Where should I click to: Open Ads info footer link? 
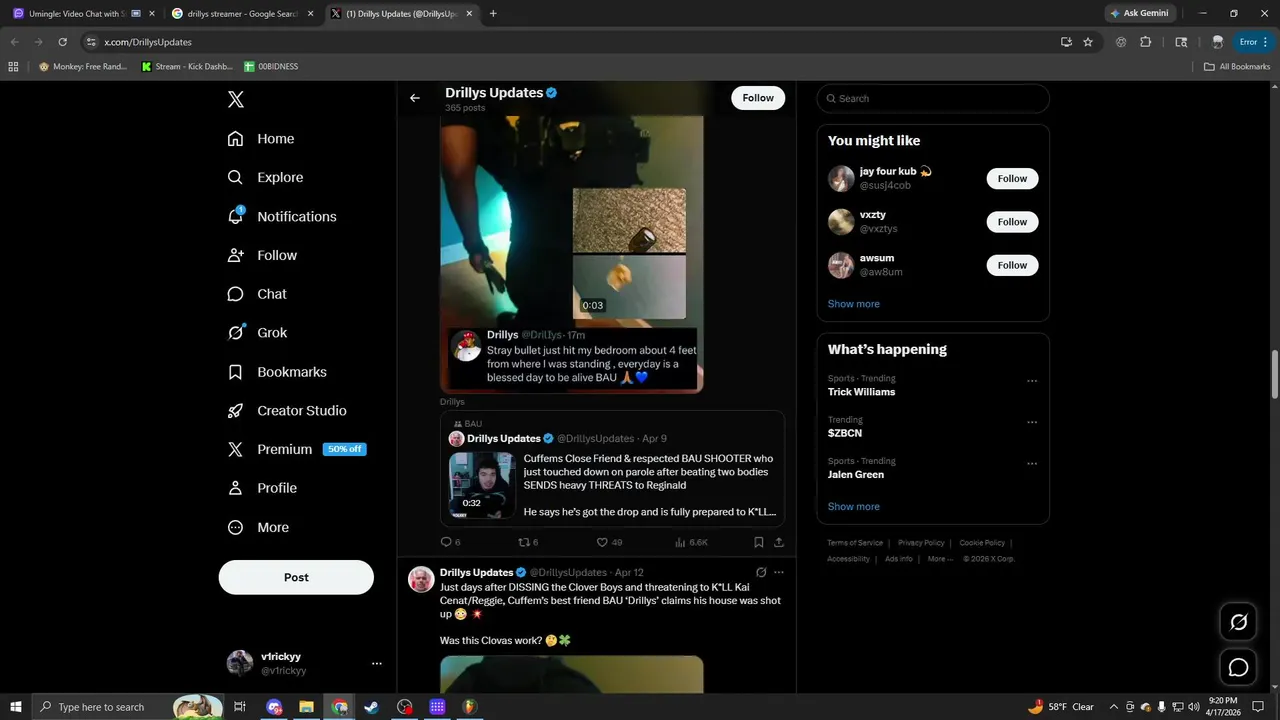(898, 559)
